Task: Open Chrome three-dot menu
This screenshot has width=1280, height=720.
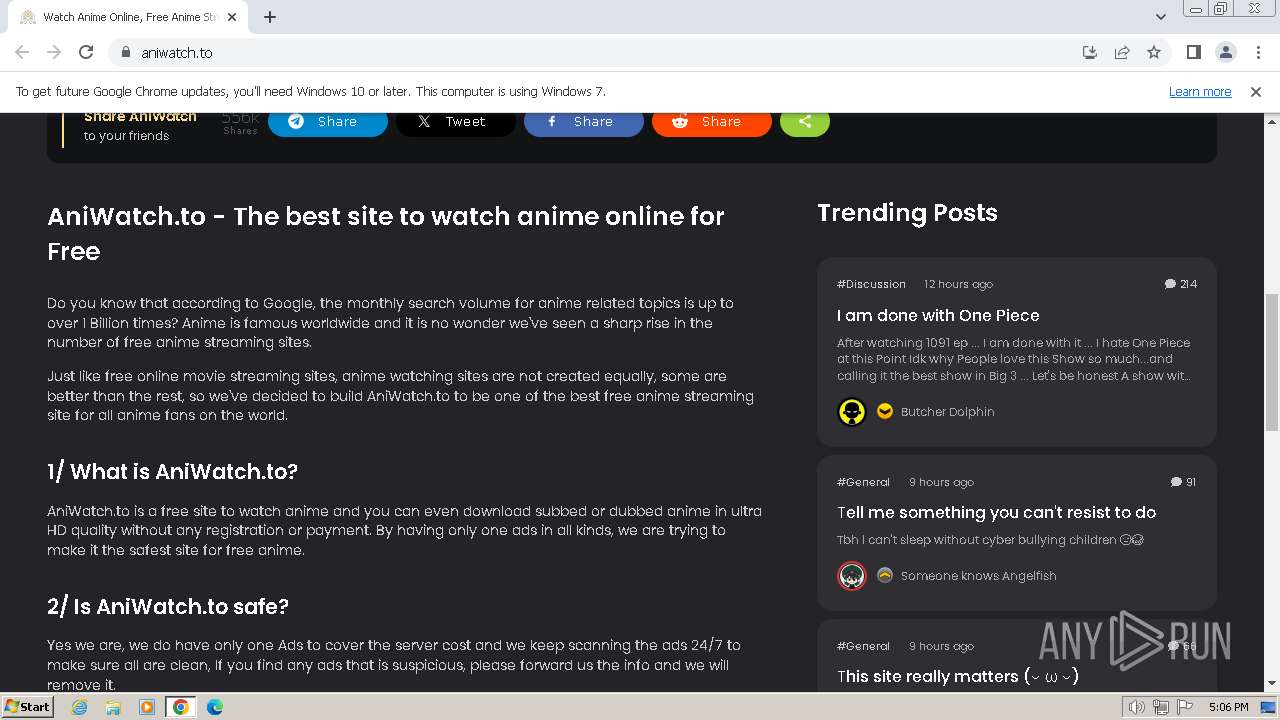Action: coord(1257,52)
